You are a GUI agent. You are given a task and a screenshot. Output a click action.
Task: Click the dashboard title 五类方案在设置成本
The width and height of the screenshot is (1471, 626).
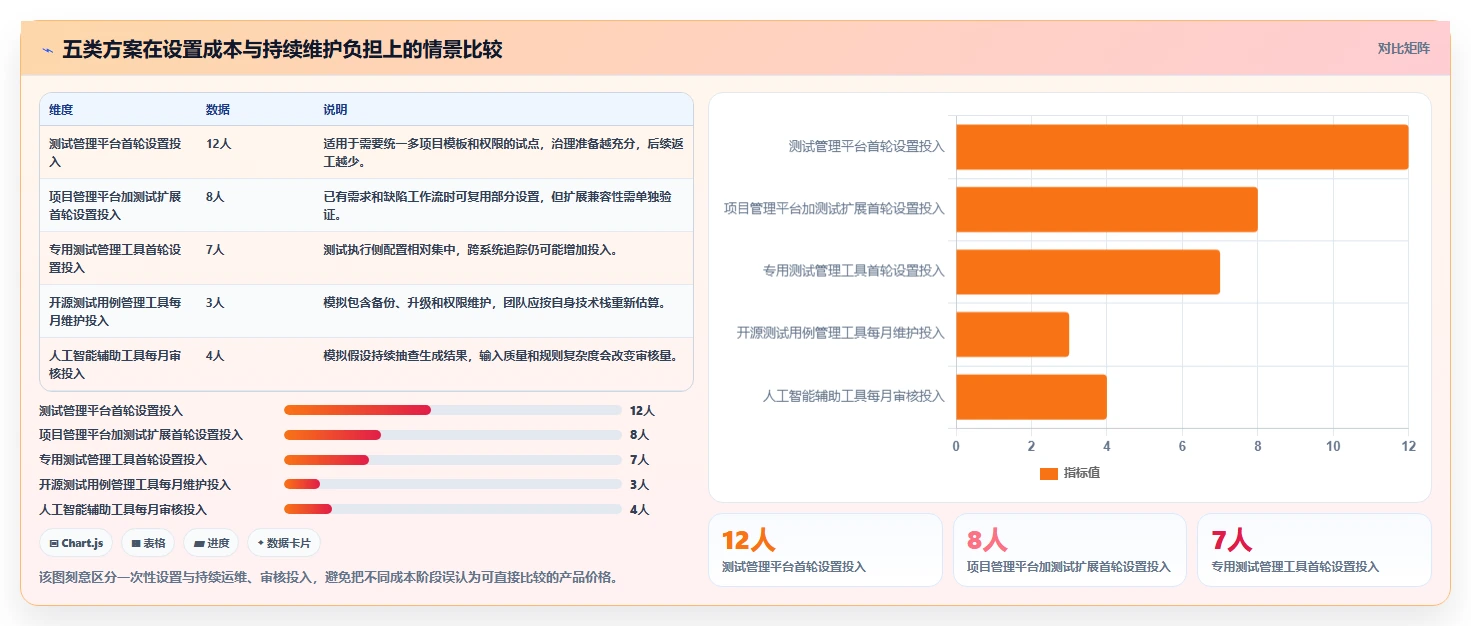point(282,49)
